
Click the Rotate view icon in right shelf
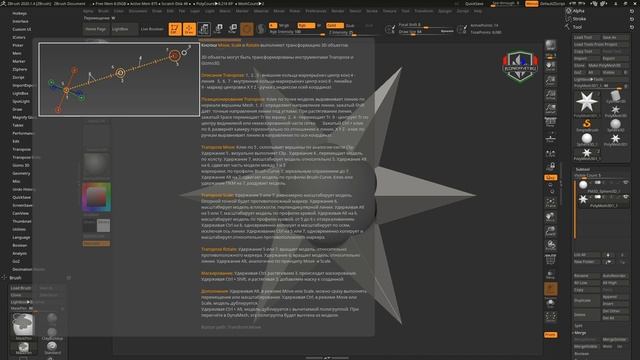tap(551, 246)
